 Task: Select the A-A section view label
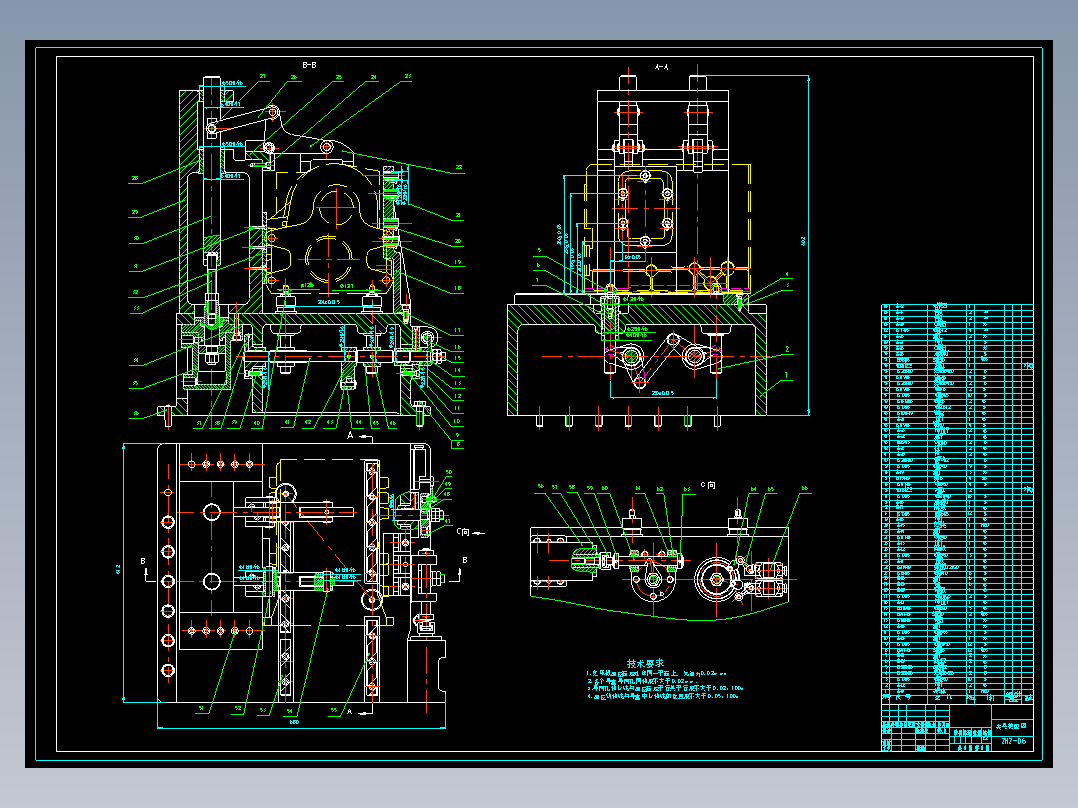point(661,67)
